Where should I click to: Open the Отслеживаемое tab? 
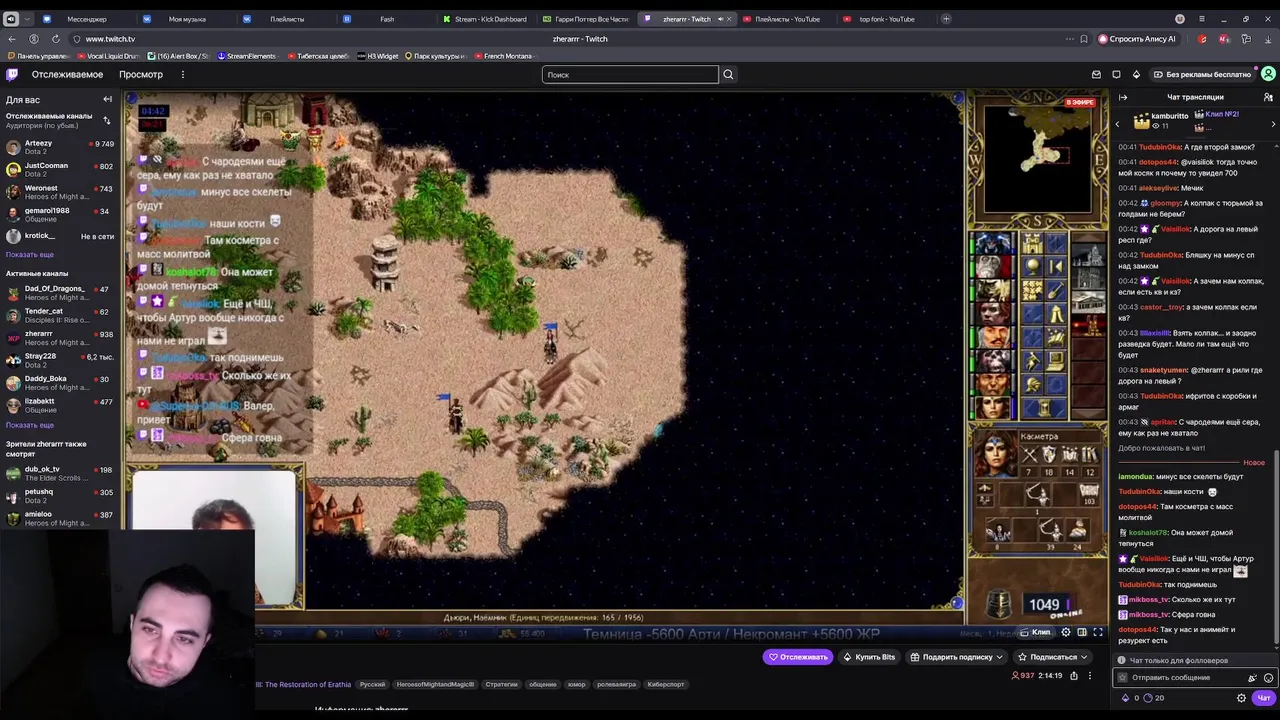(x=67, y=74)
